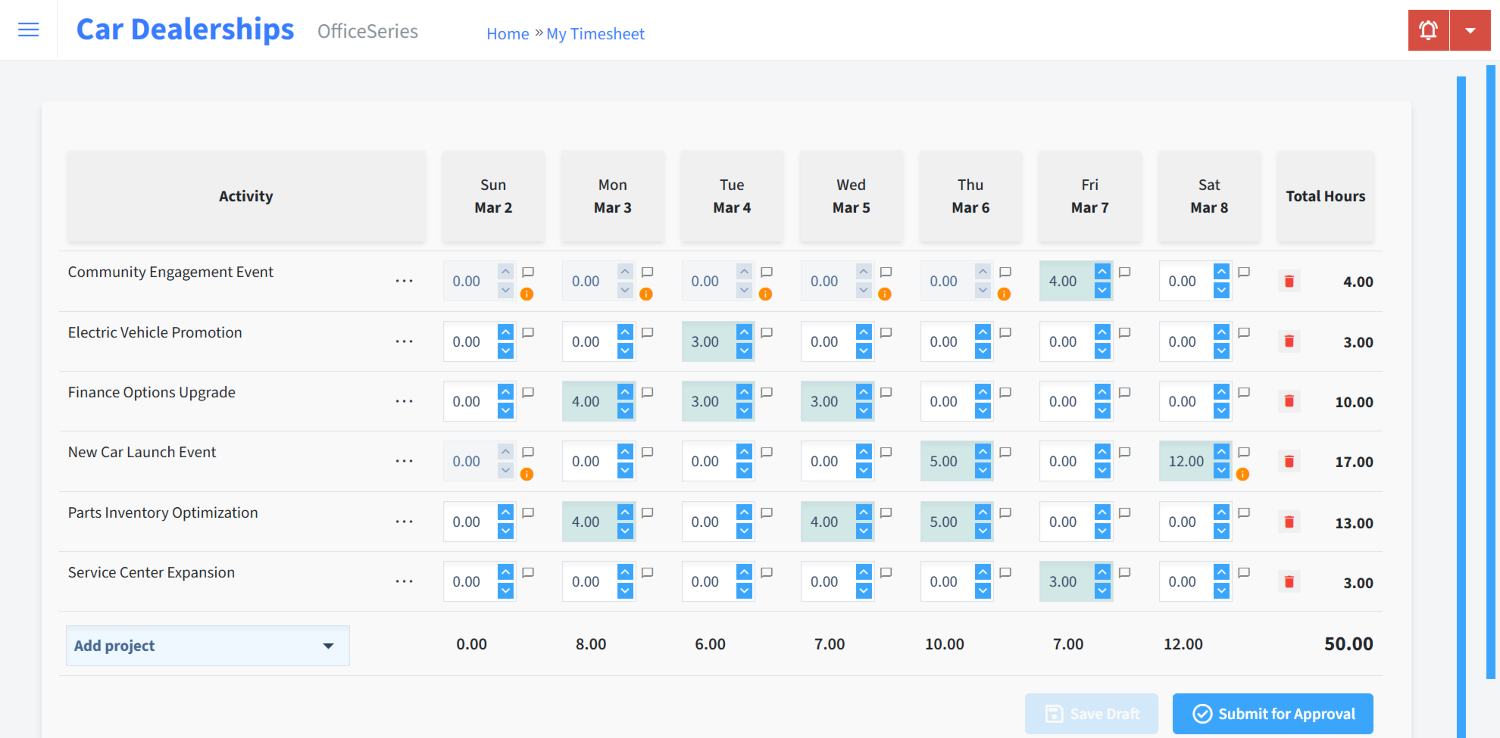Submit the timesheet for approval
This screenshot has height=738, width=1500.
(1272, 713)
